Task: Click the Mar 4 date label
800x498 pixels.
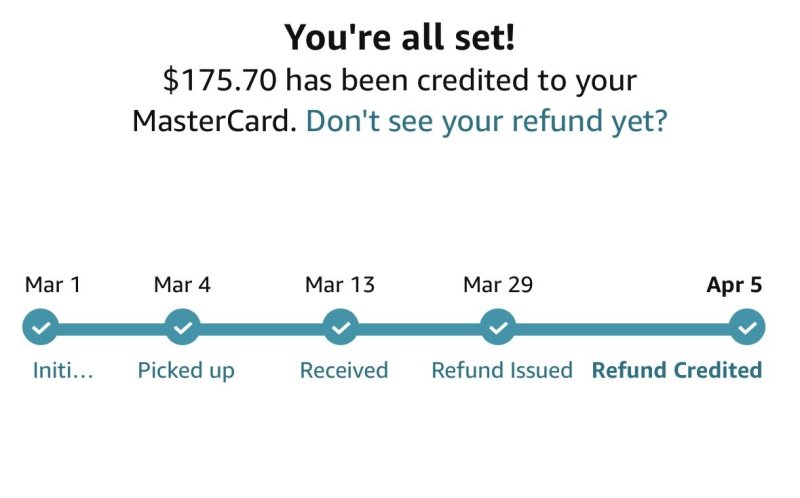Action: click(x=182, y=285)
